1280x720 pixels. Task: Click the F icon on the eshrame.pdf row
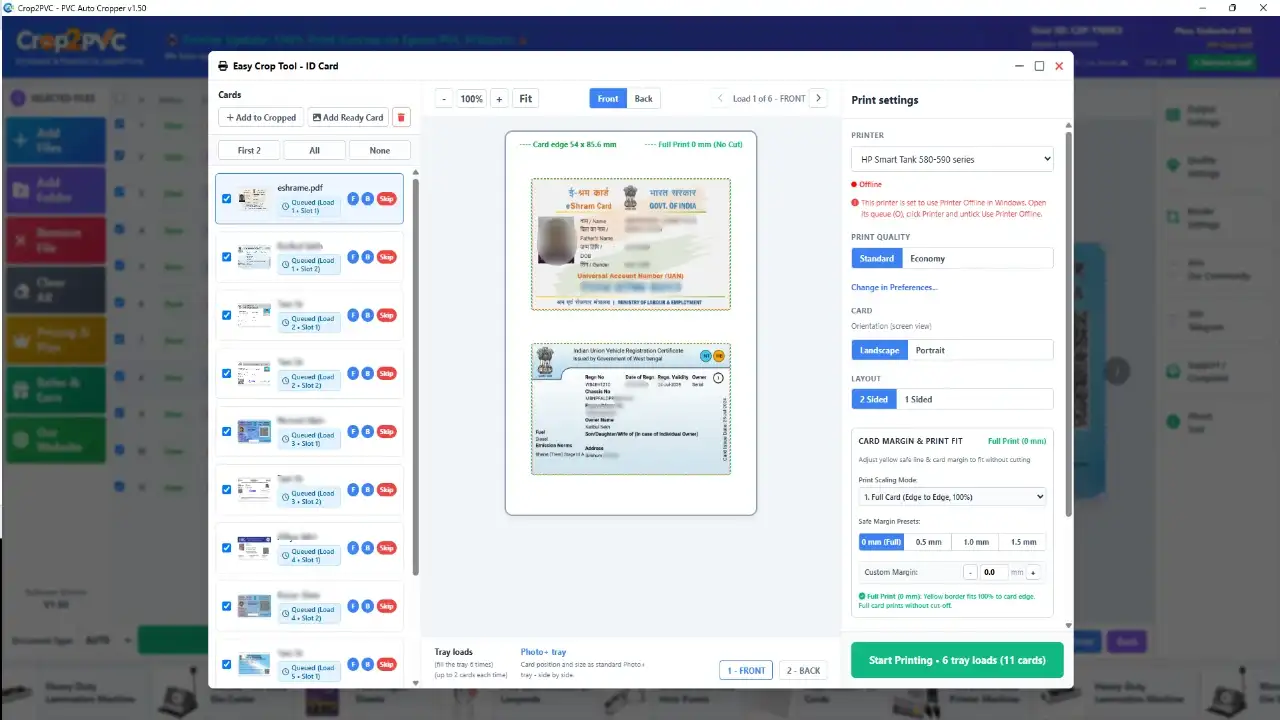(353, 199)
